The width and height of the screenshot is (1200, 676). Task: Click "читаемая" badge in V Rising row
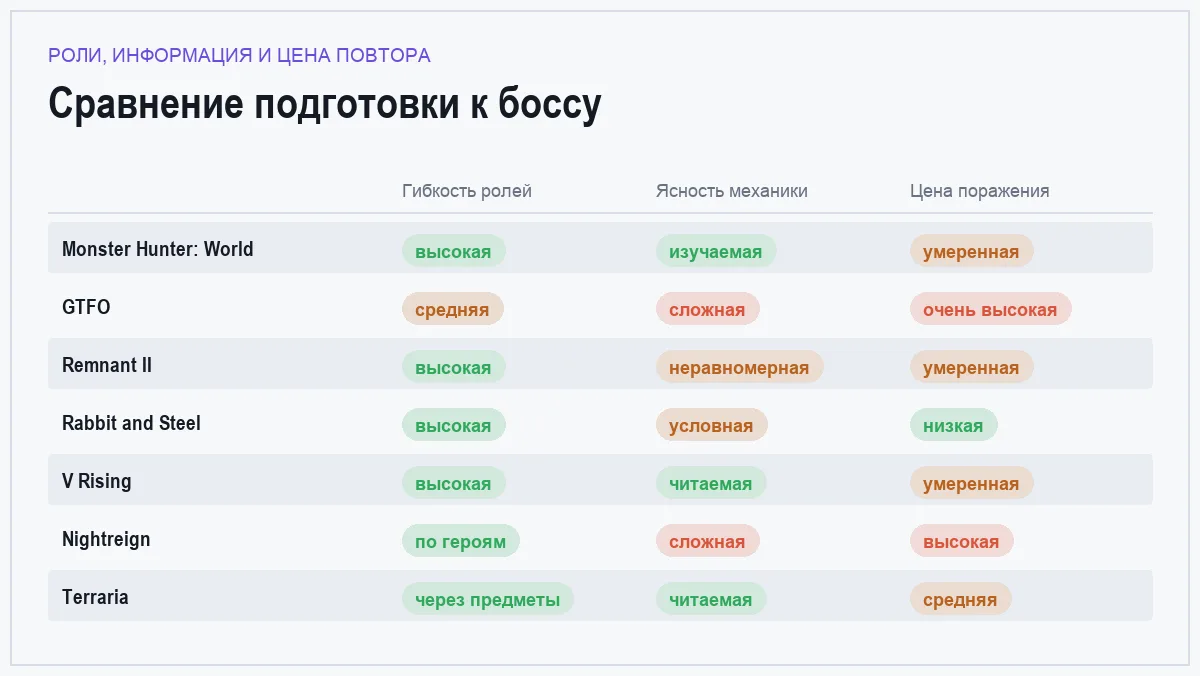pos(711,483)
